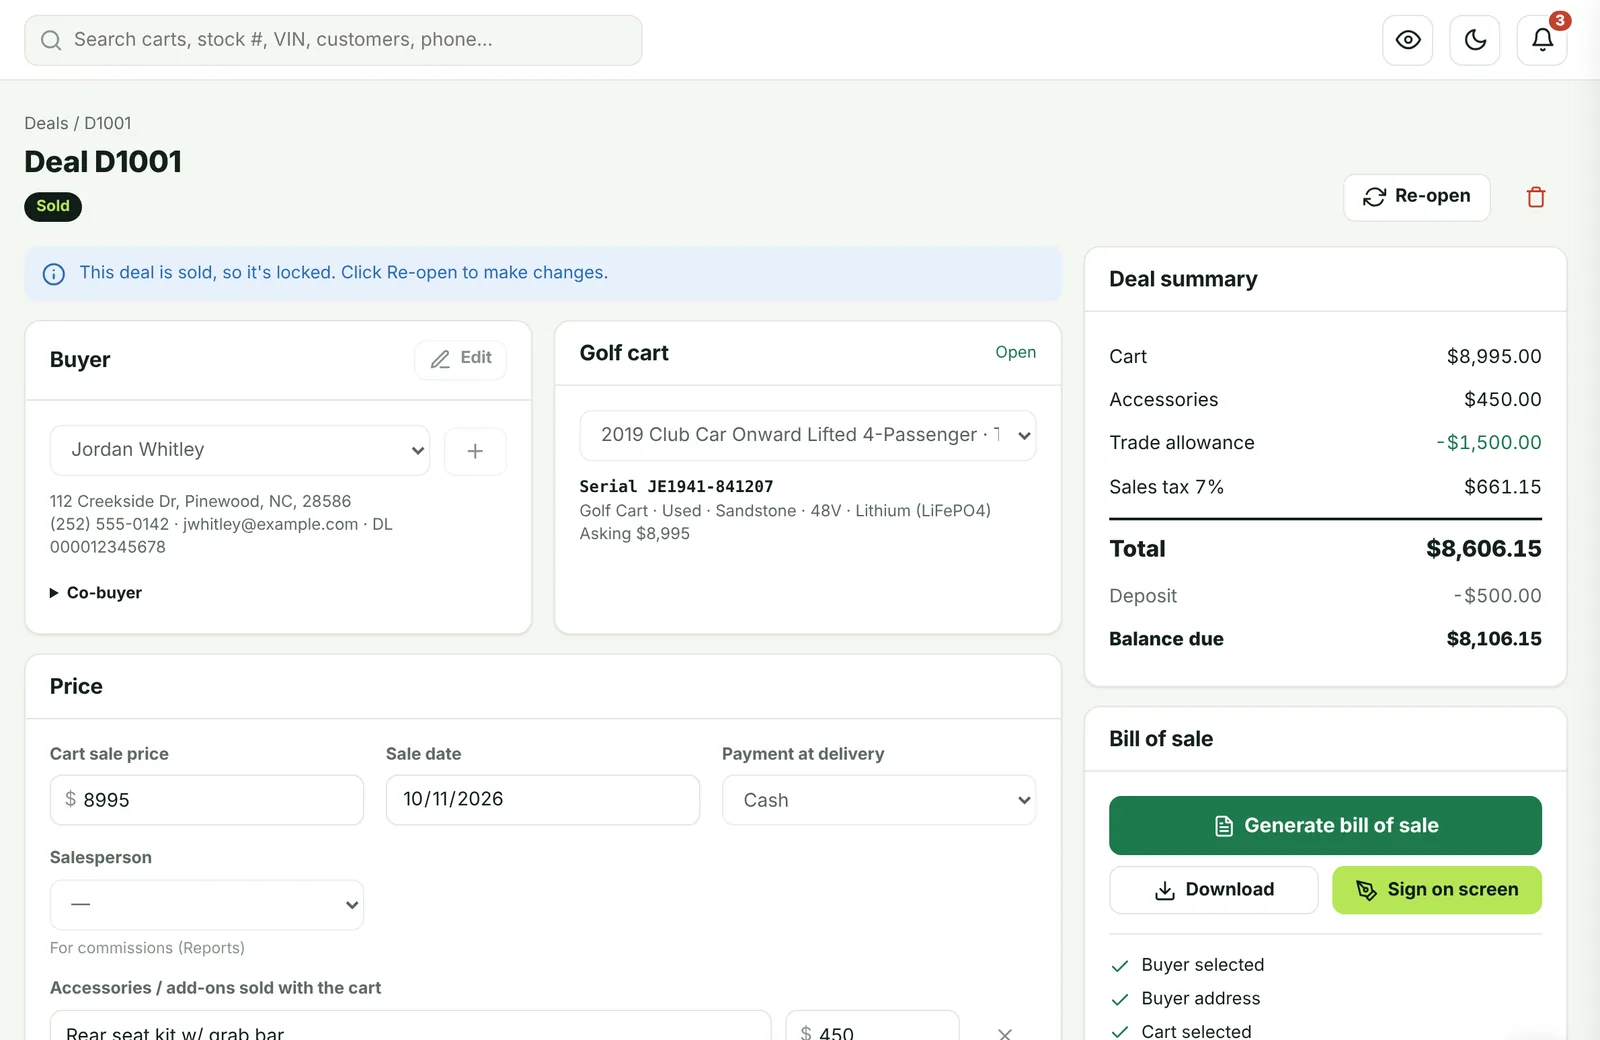Click the Sales tax 7% row label
Viewport: 1600px width, 1040px height.
[1166, 487]
